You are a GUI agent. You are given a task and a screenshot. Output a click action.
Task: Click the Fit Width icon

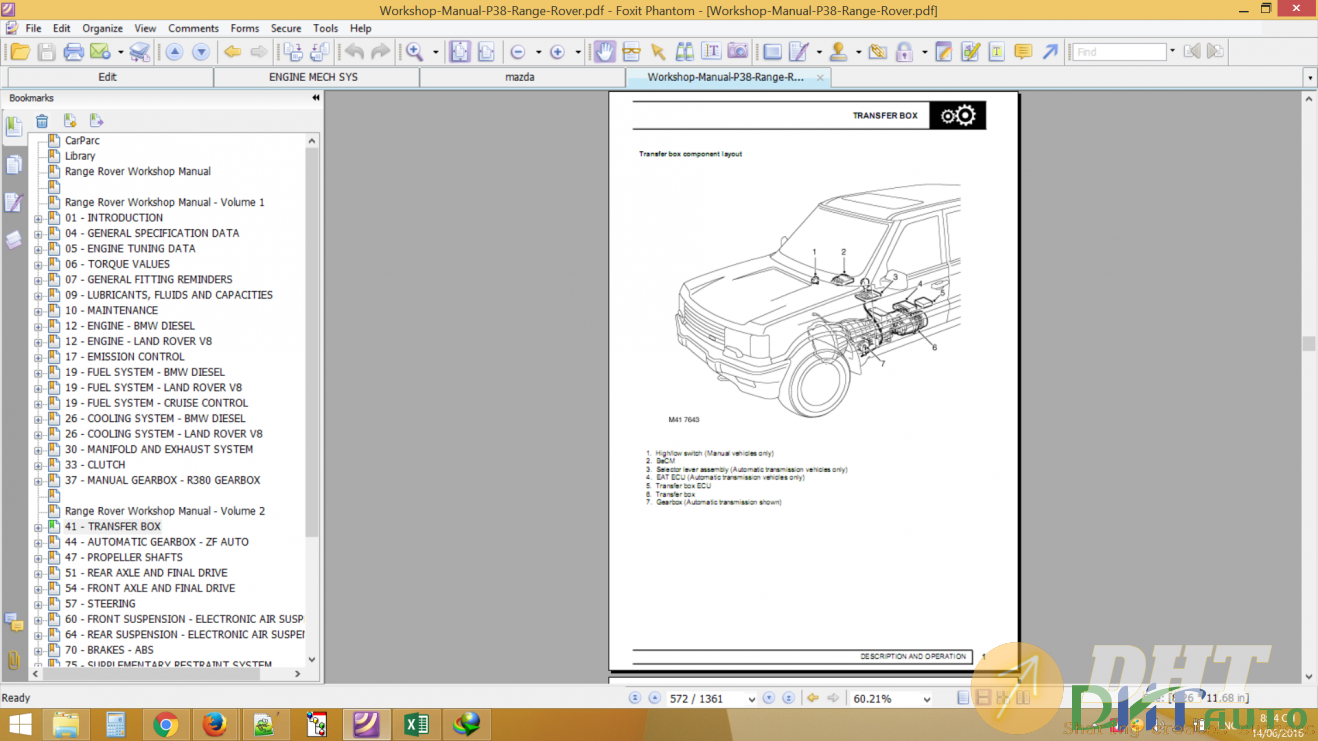click(x=486, y=52)
